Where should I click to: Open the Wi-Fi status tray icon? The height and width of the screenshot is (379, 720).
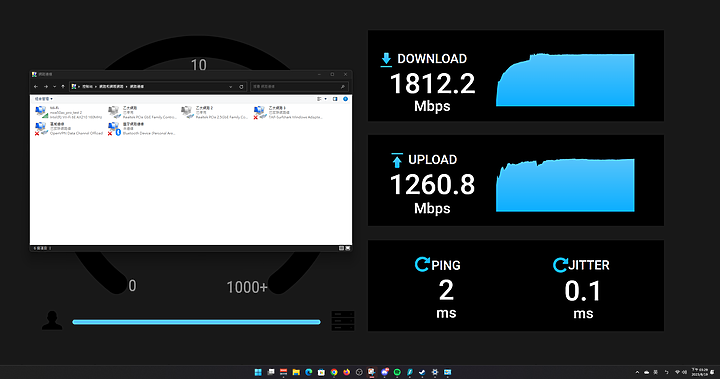tap(677, 372)
